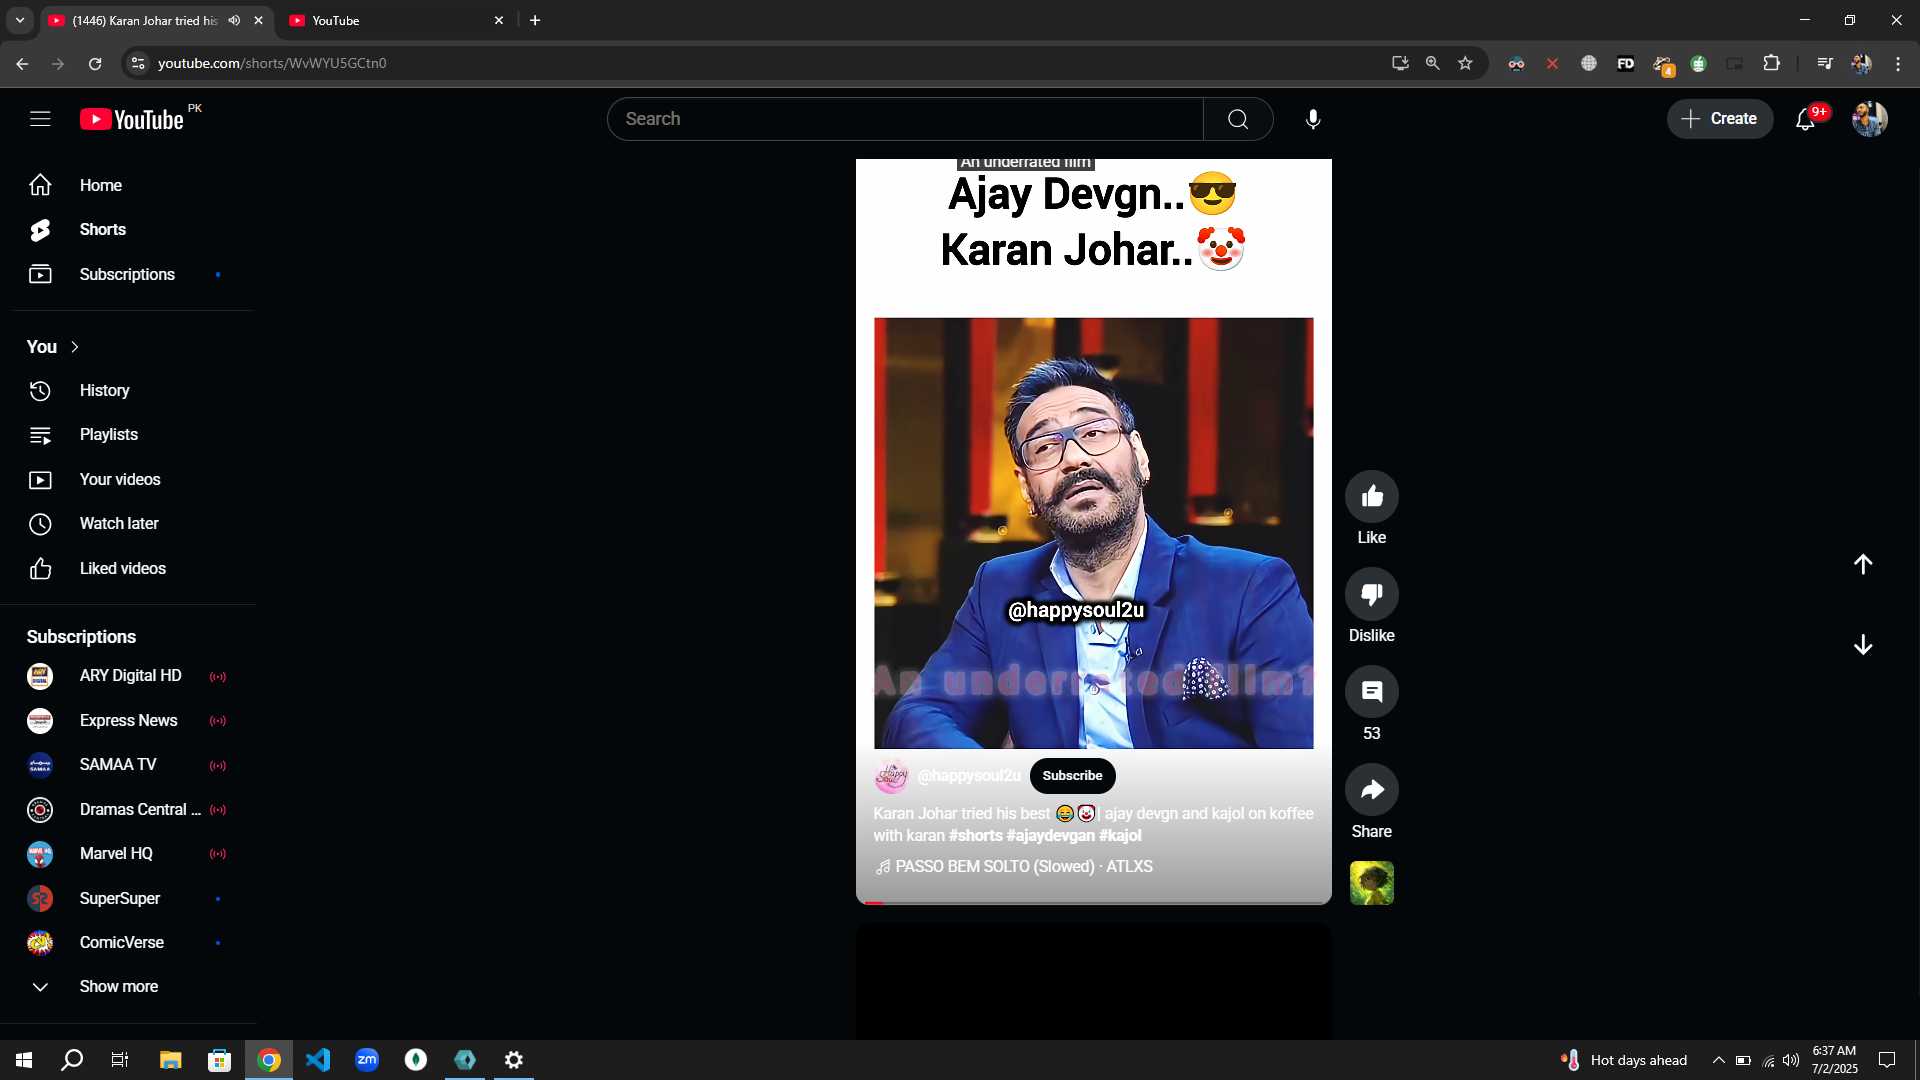The width and height of the screenshot is (1920, 1080).
Task: Close the second YouTube tab
Action: click(x=499, y=20)
